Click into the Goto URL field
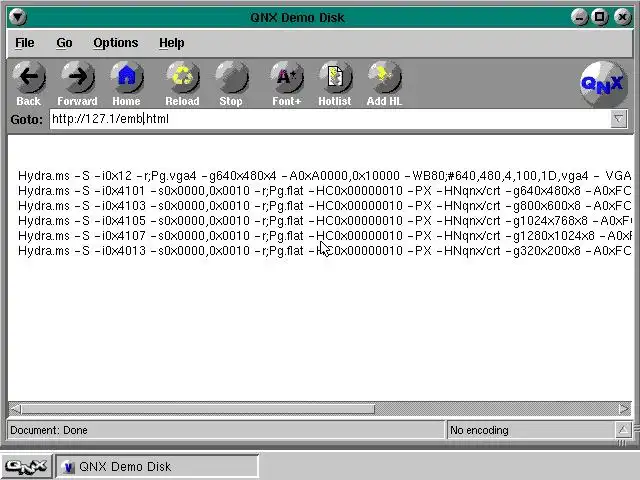 click(x=330, y=119)
